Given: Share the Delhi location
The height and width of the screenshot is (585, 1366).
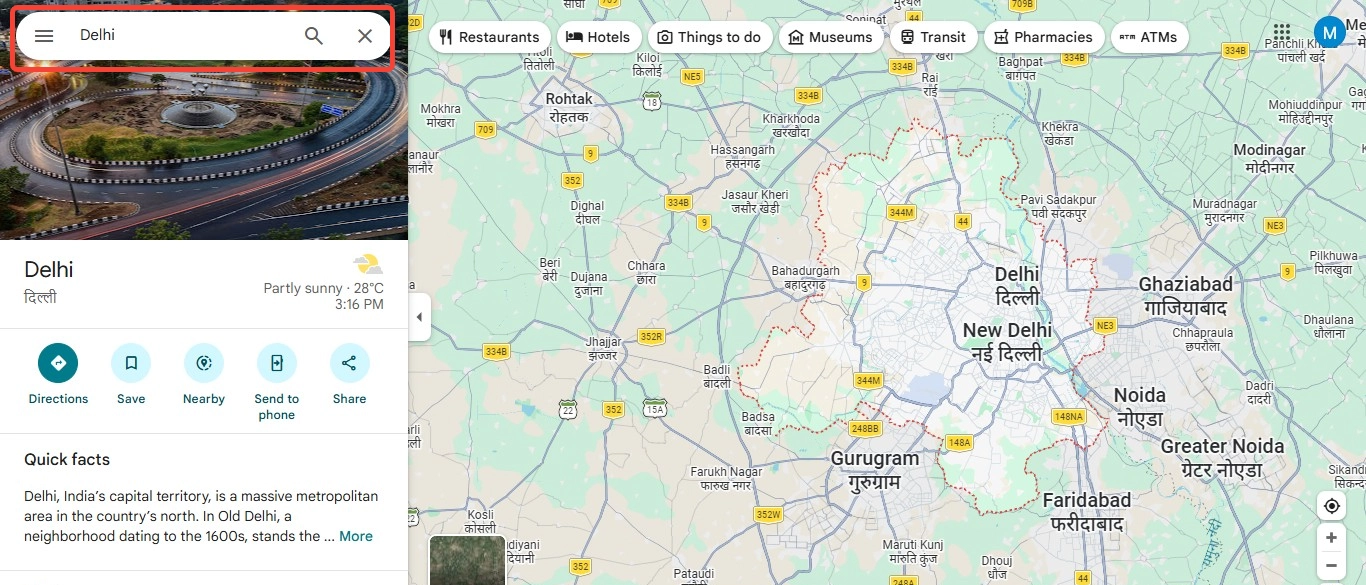Looking at the screenshot, I should pos(350,375).
